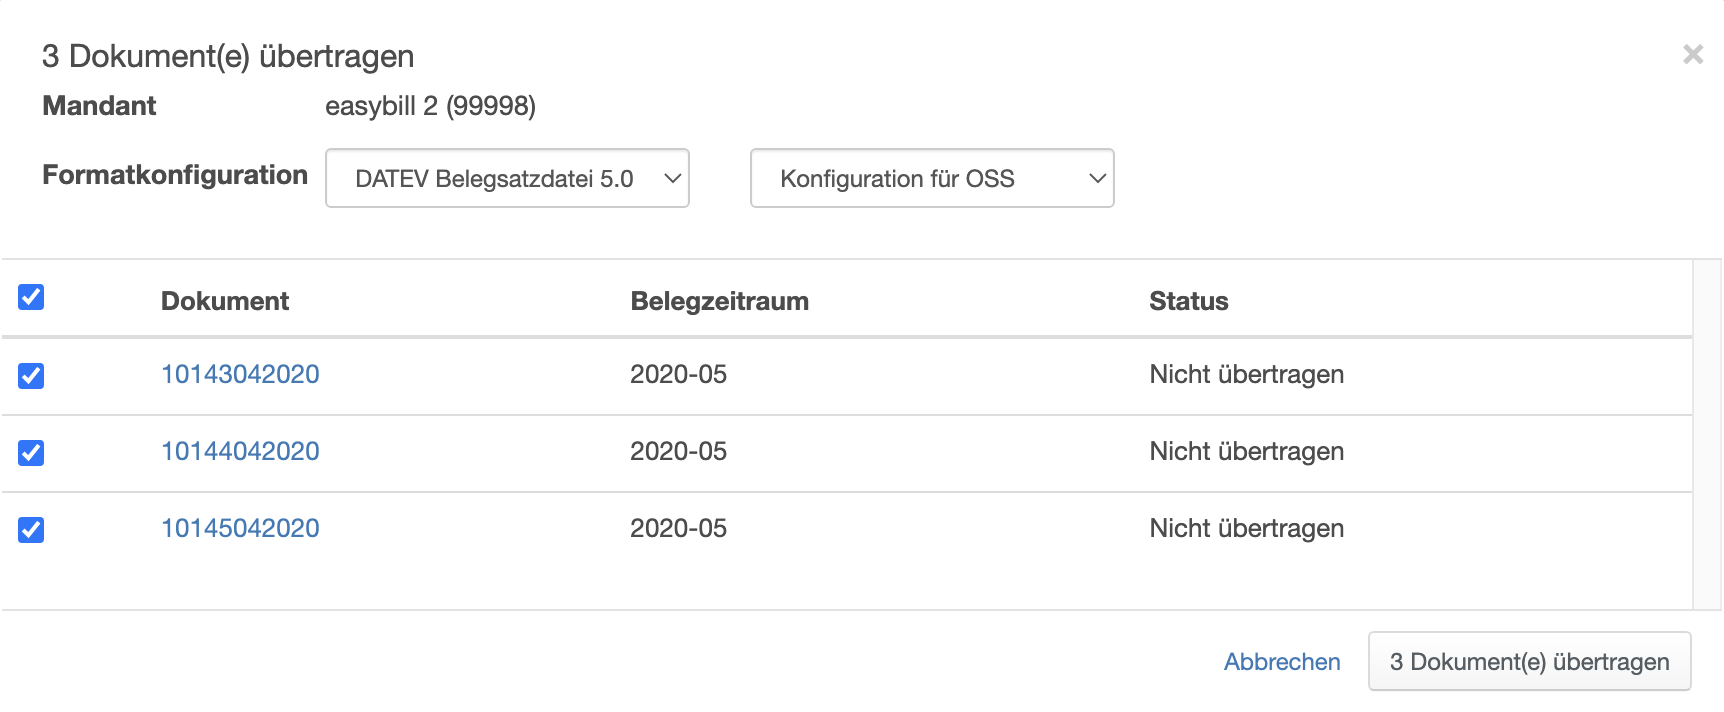Click the Abbrechen link
1724x712 pixels.
1282,662
